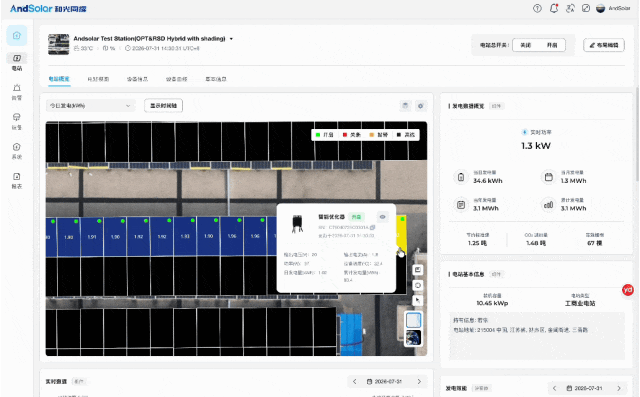Open the 电站 station sidebar item
The image size is (640, 397).
coord(17,62)
